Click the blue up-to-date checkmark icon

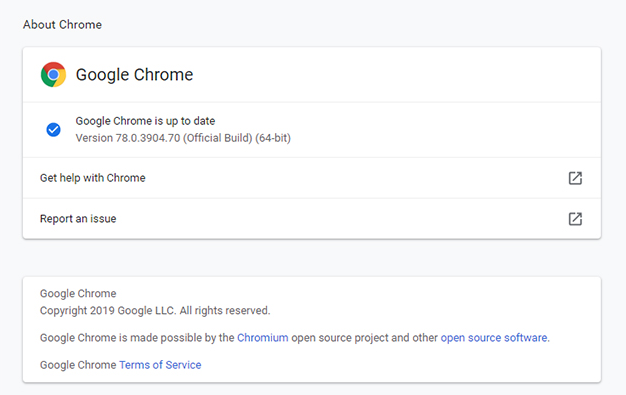(x=53, y=129)
